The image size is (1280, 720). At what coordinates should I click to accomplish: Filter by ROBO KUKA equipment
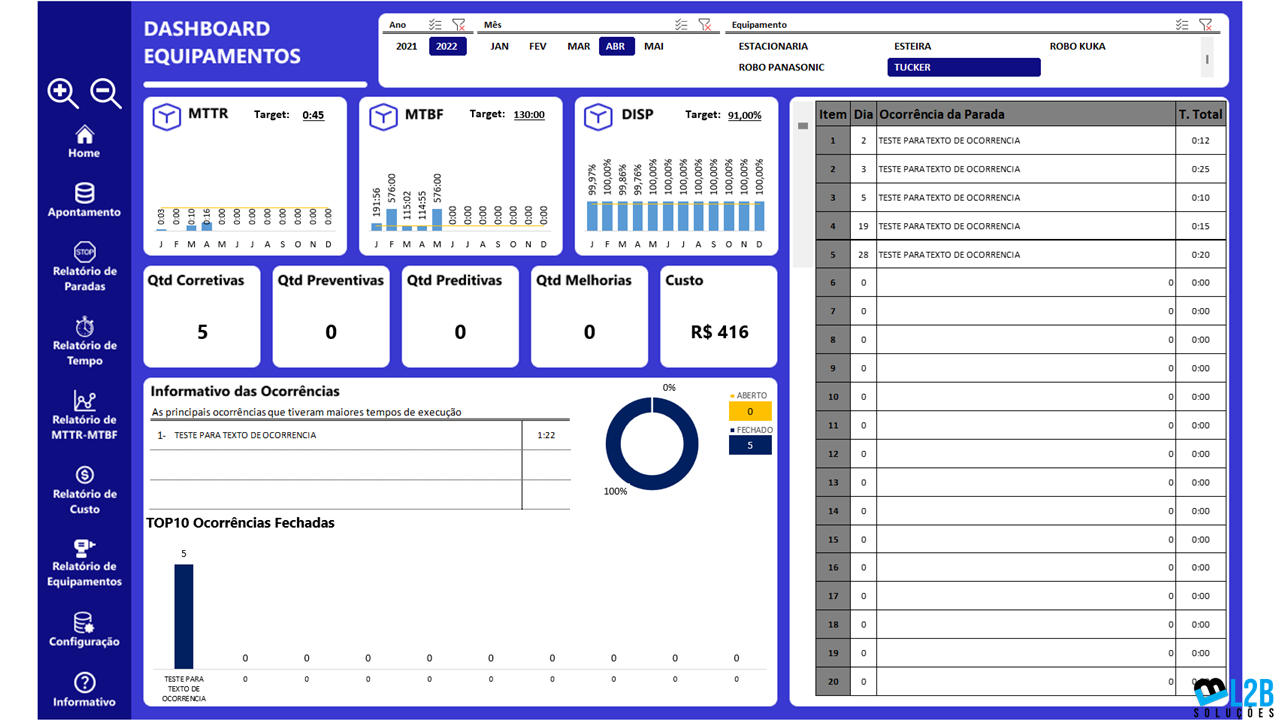coord(1077,46)
